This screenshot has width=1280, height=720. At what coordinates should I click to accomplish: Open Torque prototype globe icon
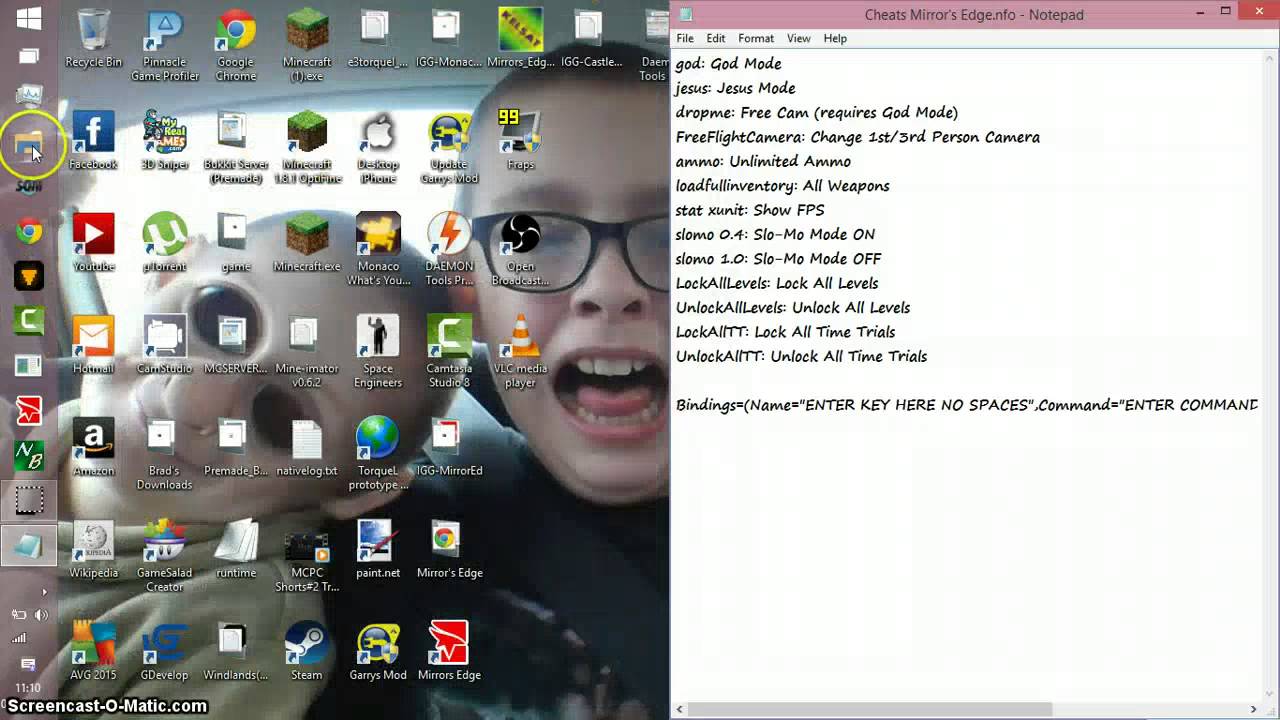(378, 453)
